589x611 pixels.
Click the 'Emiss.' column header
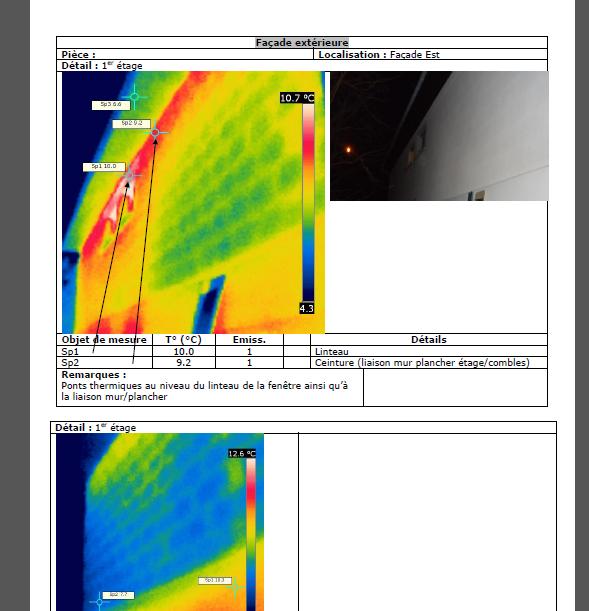[249, 340]
